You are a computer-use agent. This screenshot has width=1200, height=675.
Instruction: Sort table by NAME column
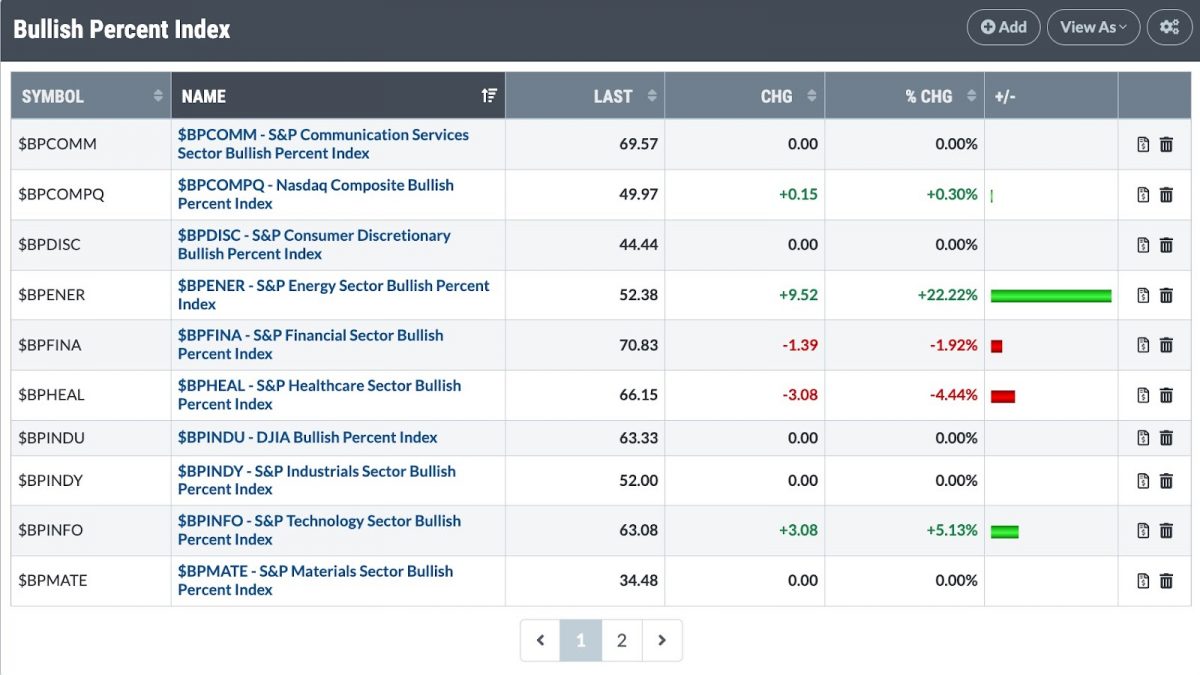point(338,96)
